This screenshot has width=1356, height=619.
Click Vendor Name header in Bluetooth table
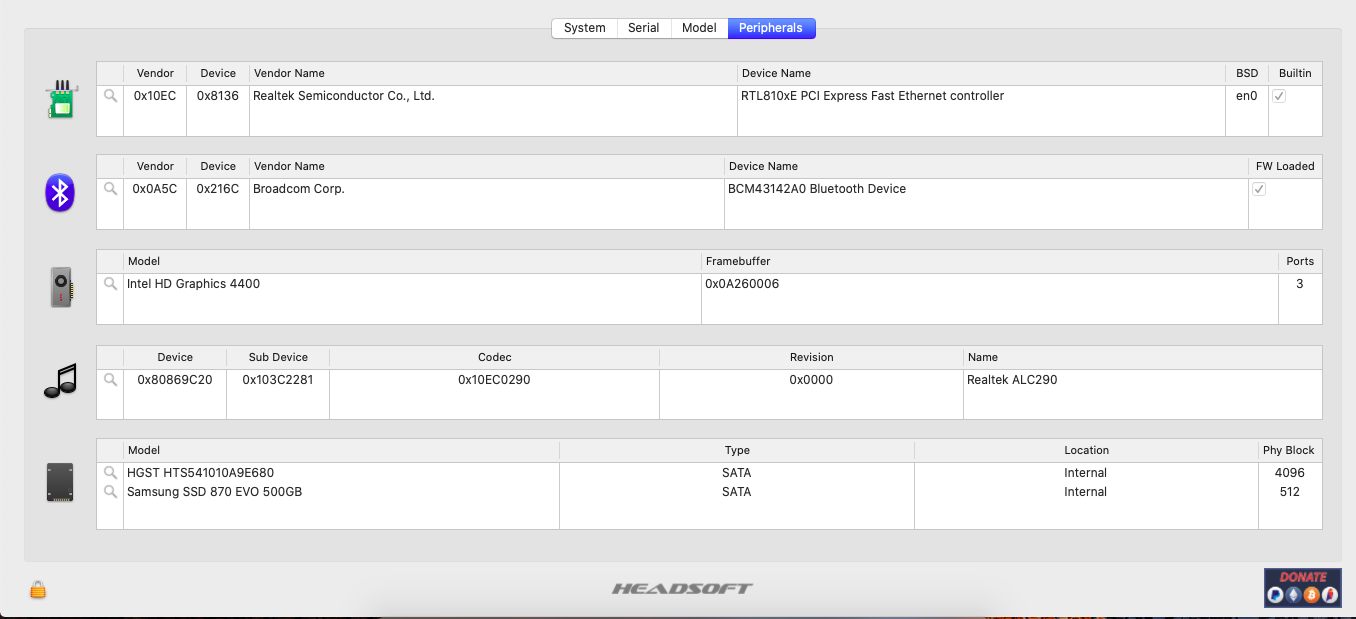click(x=487, y=166)
